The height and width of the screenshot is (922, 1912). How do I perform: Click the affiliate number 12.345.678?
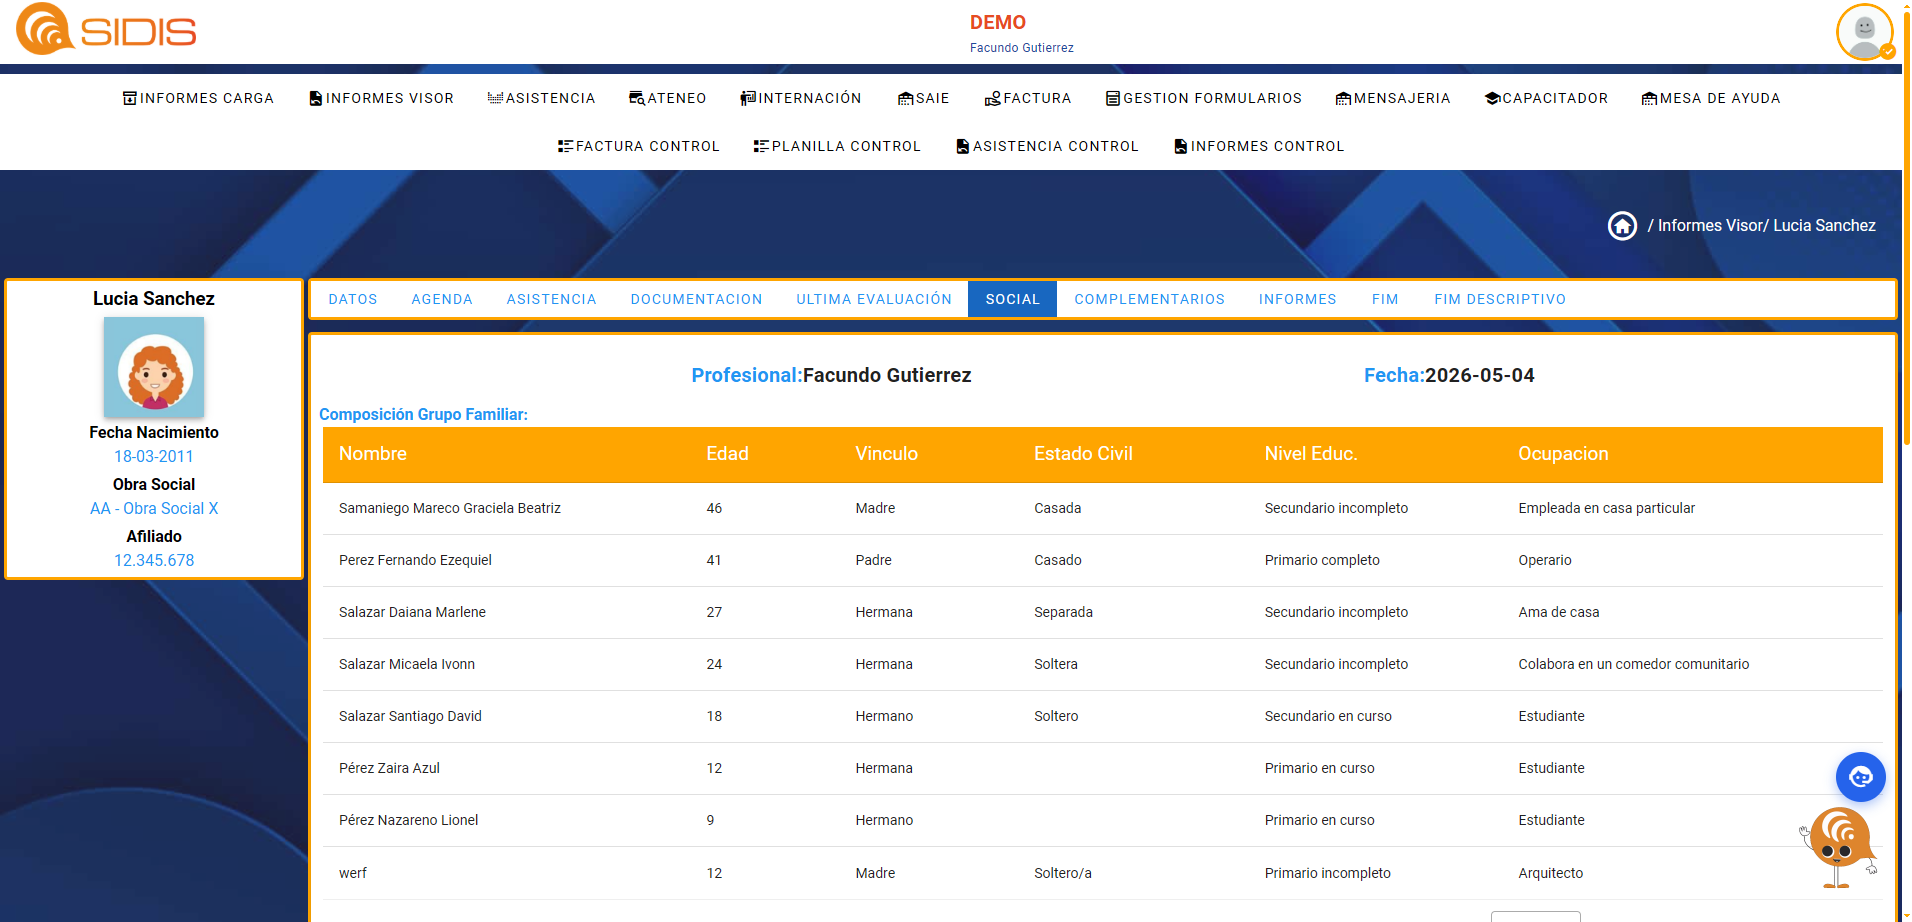pos(154,560)
